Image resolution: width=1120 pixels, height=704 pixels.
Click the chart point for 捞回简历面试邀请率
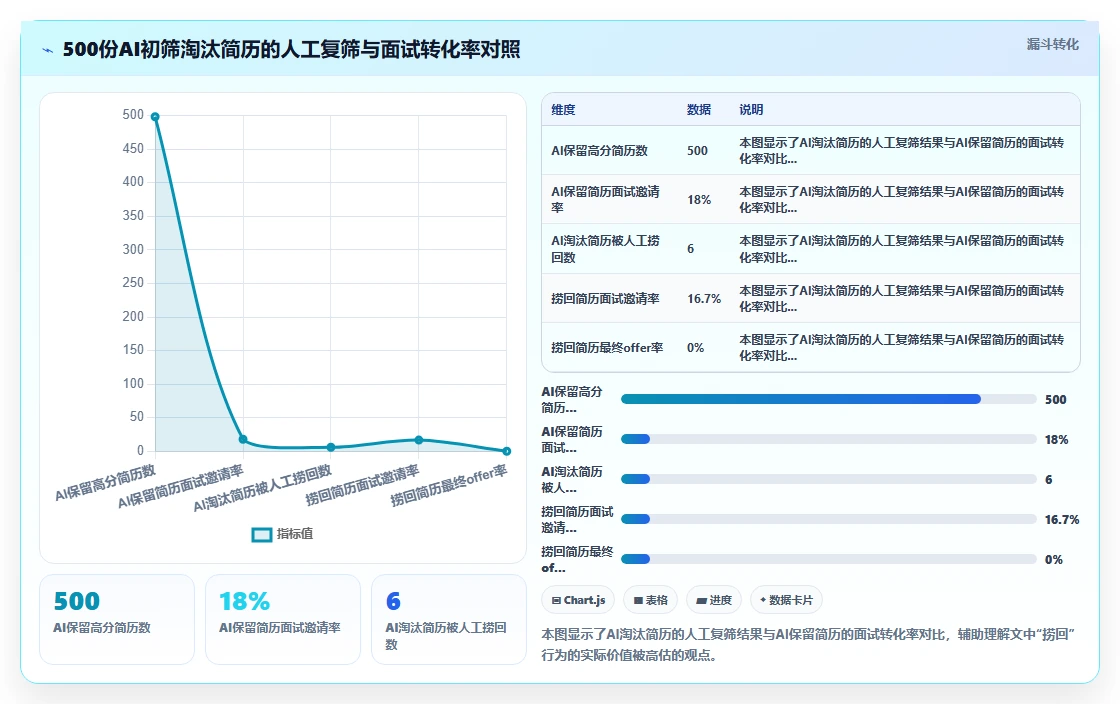click(419, 440)
